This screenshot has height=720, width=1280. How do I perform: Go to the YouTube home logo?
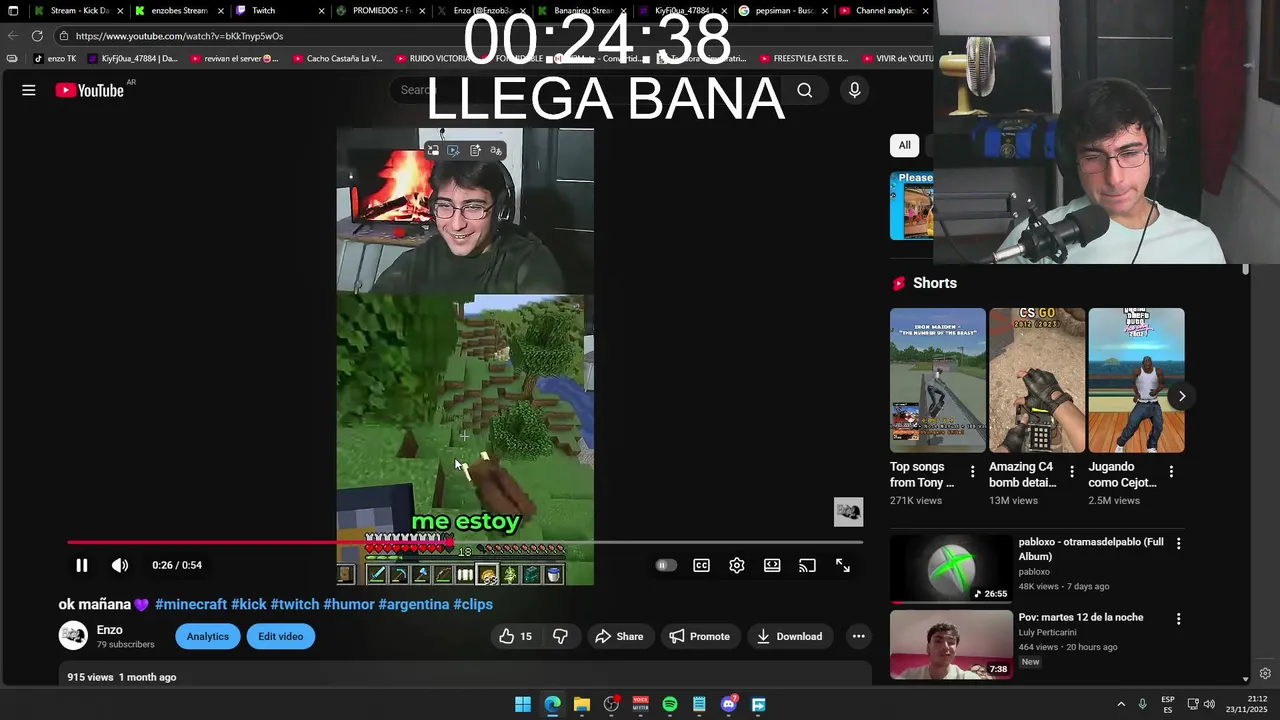click(x=89, y=90)
